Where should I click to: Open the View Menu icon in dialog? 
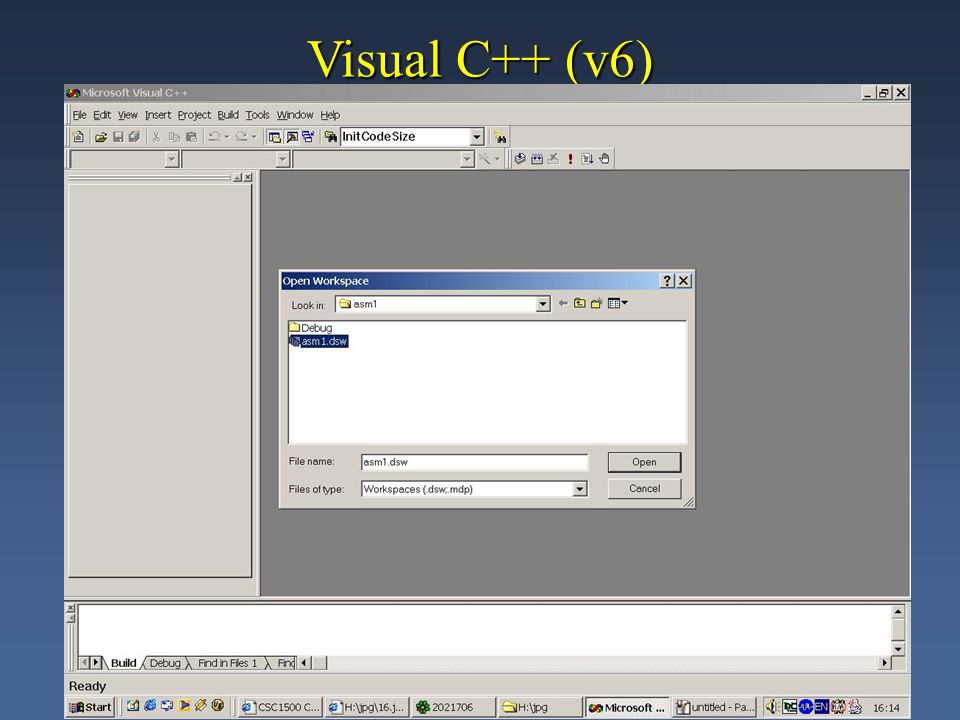pyautogui.click(x=617, y=304)
